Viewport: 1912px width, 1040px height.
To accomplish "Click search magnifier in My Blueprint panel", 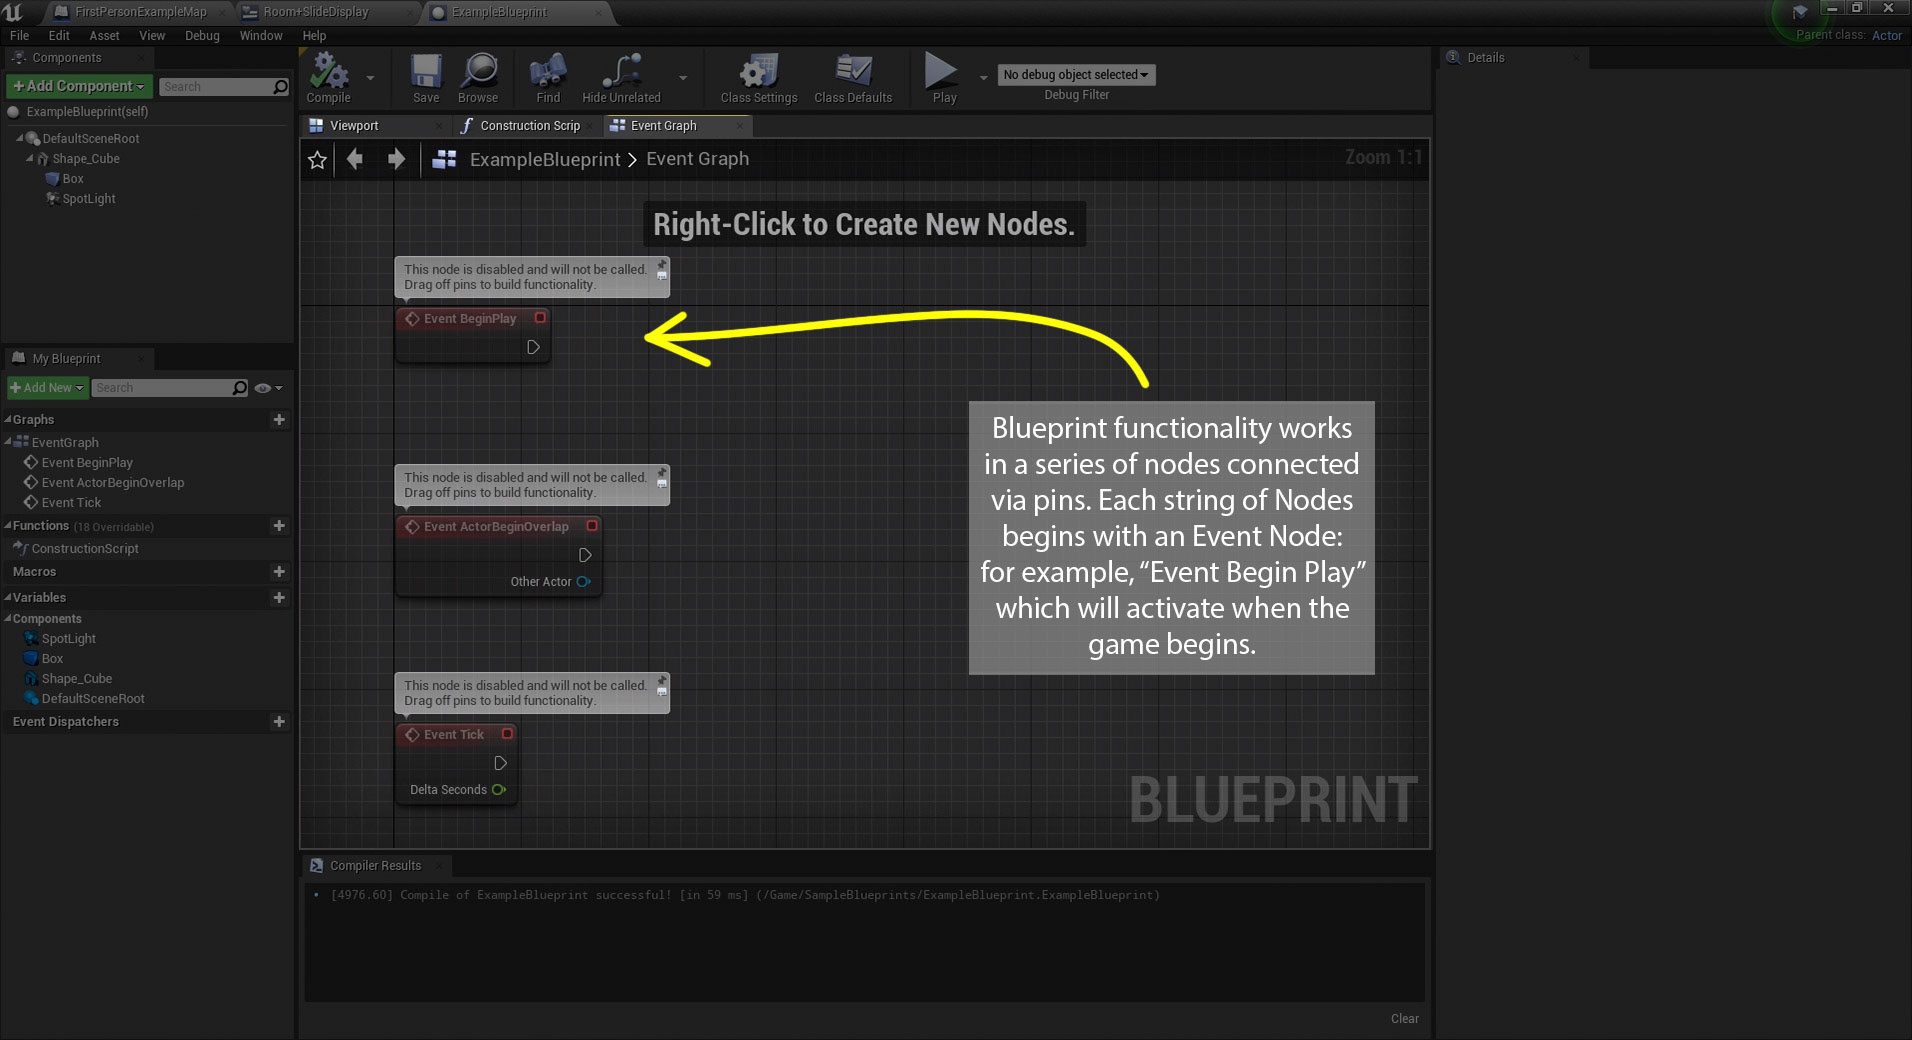I will (x=240, y=388).
